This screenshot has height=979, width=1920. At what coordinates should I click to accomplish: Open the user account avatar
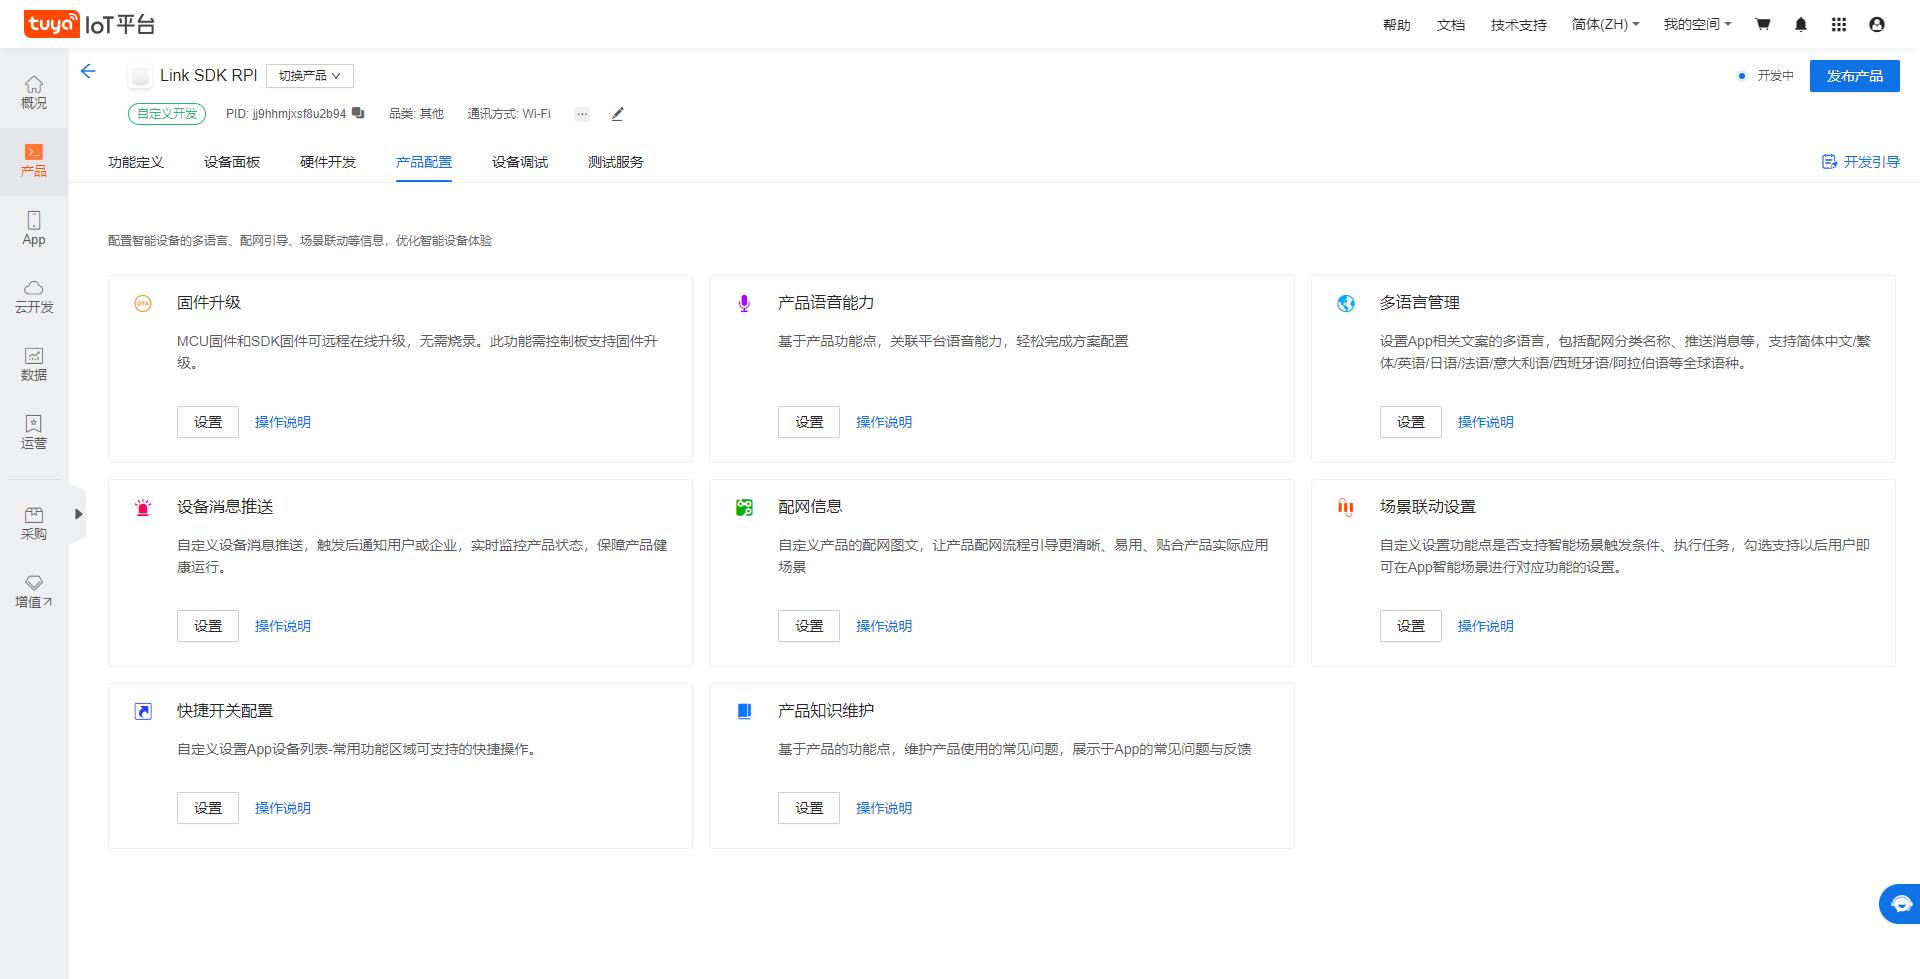[1877, 24]
